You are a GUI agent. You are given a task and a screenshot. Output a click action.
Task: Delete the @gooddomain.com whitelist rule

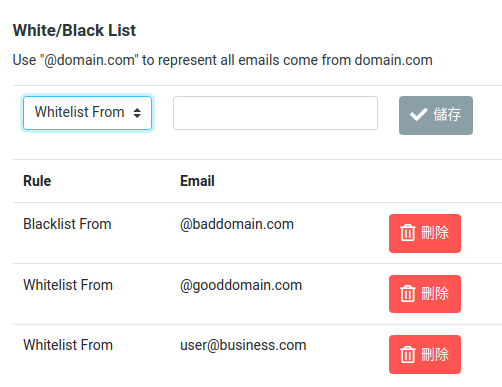coord(425,294)
